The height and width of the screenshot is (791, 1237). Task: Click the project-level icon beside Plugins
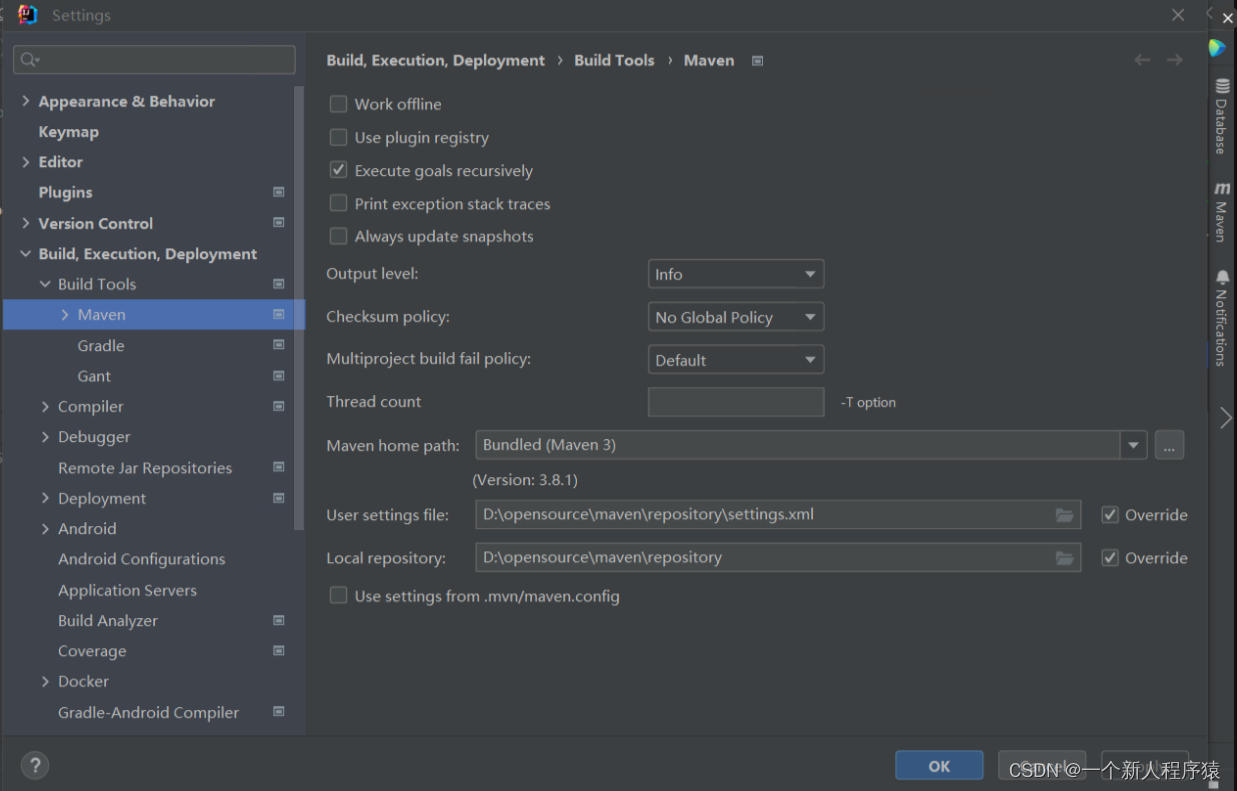(279, 192)
